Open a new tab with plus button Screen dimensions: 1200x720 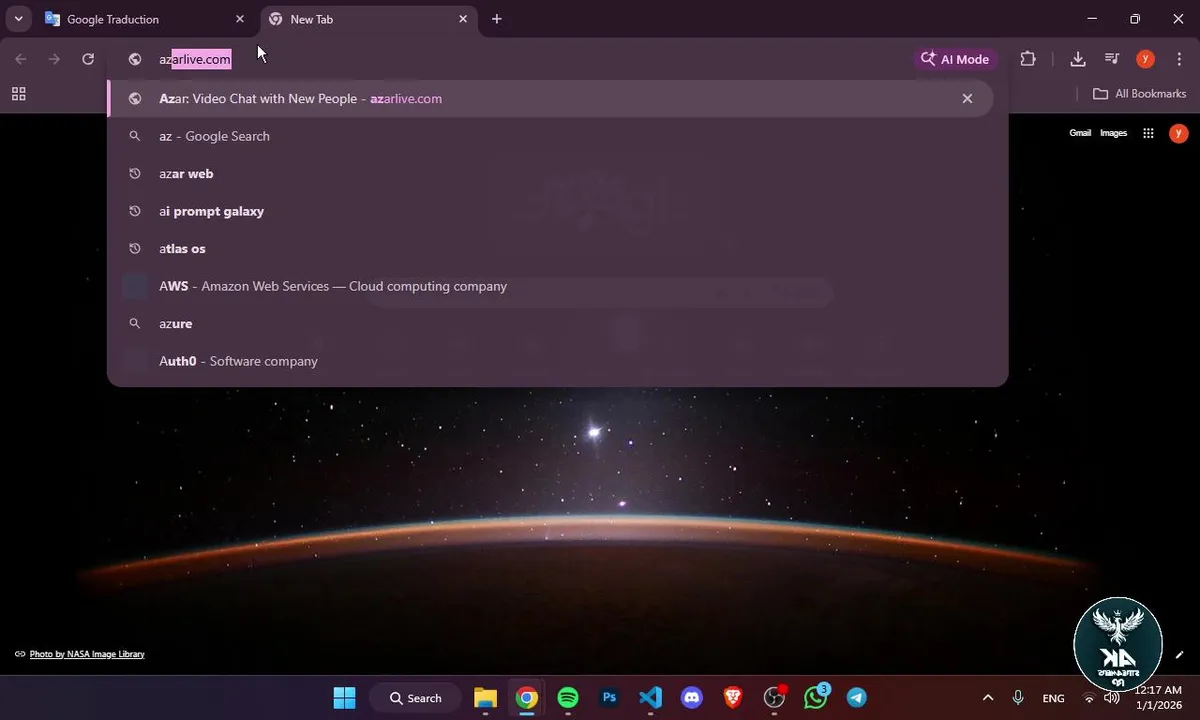[x=497, y=19]
